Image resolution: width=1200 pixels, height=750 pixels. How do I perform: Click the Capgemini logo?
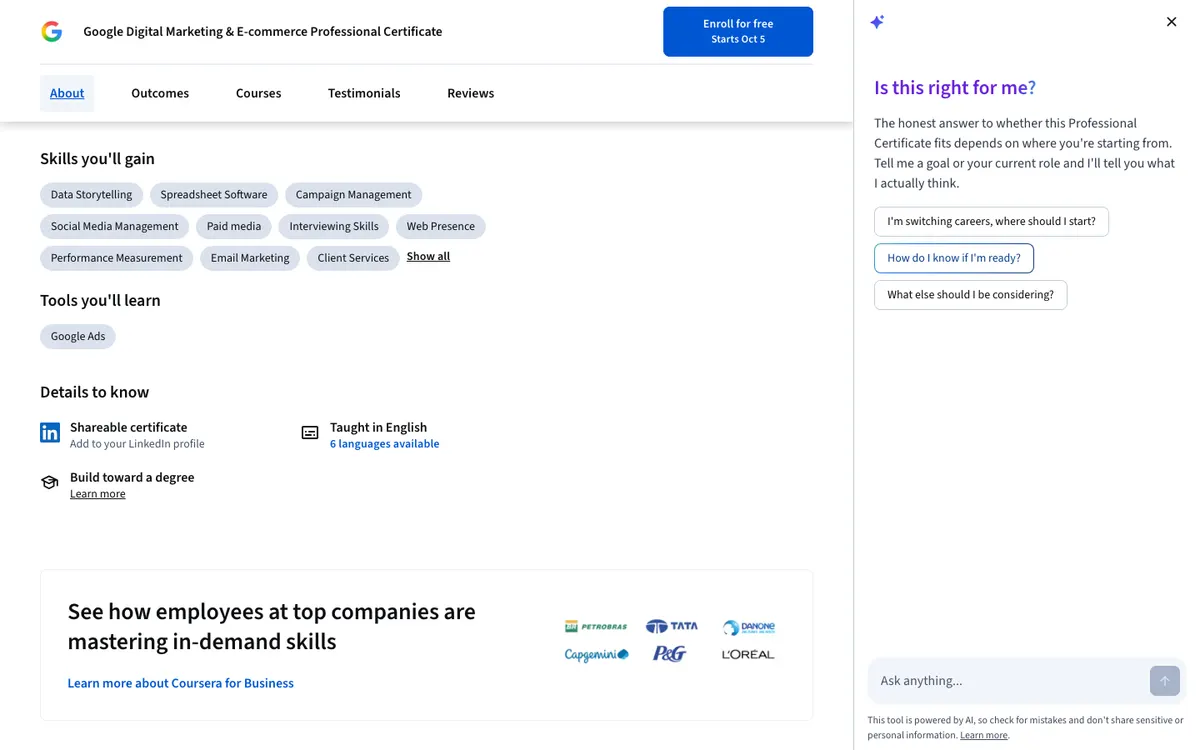click(597, 655)
